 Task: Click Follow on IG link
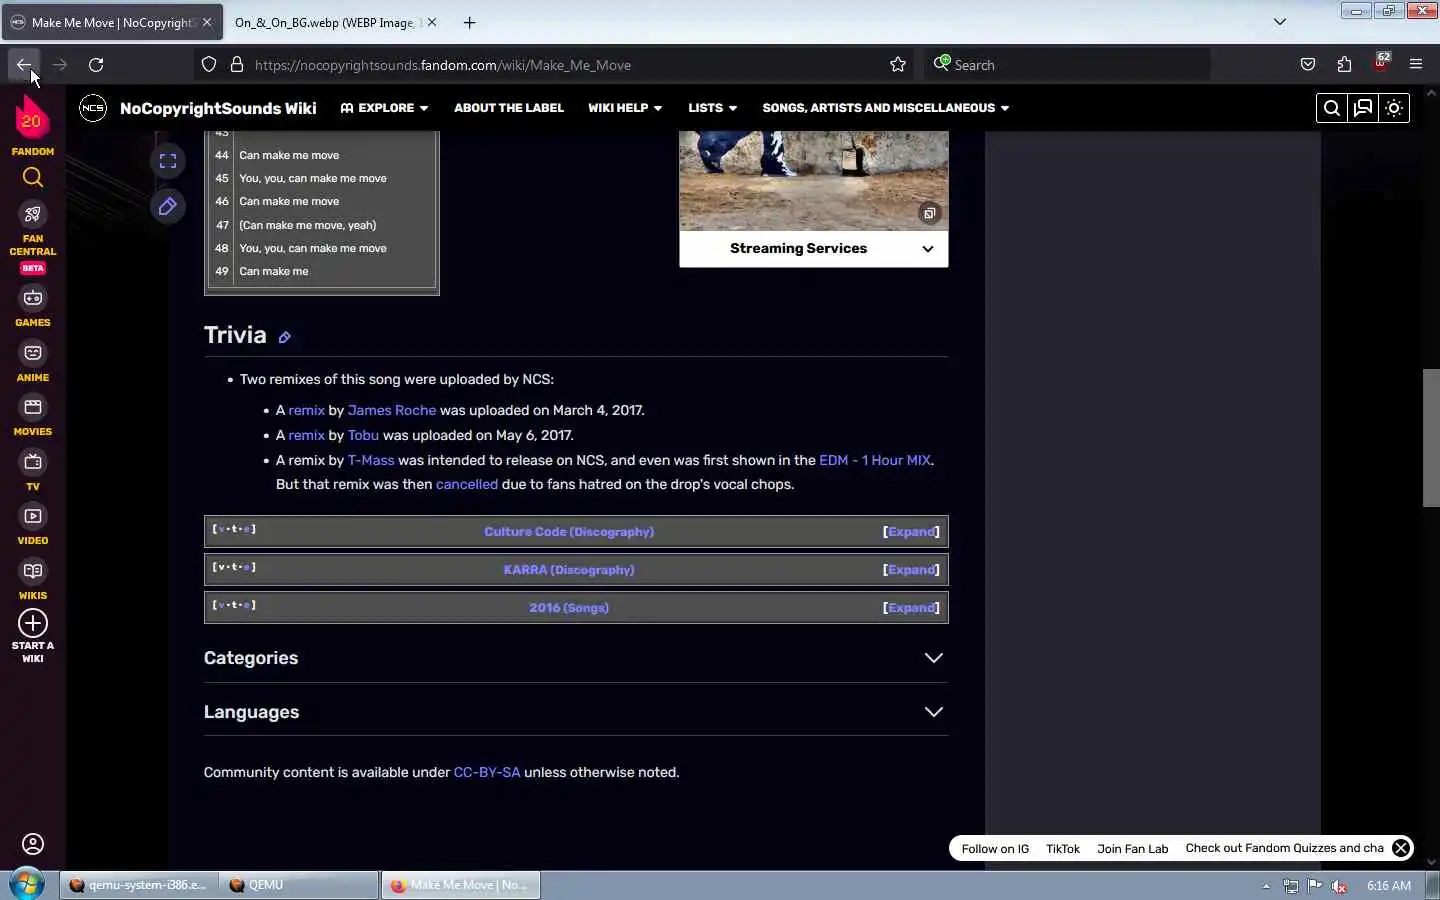[x=995, y=849]
